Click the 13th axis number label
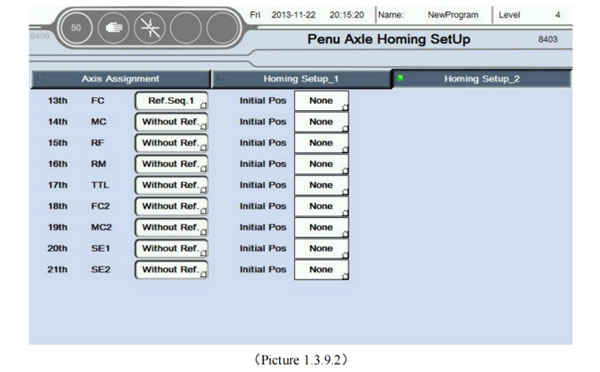Viewport: 600px width, 372px height. click(57, 101)
